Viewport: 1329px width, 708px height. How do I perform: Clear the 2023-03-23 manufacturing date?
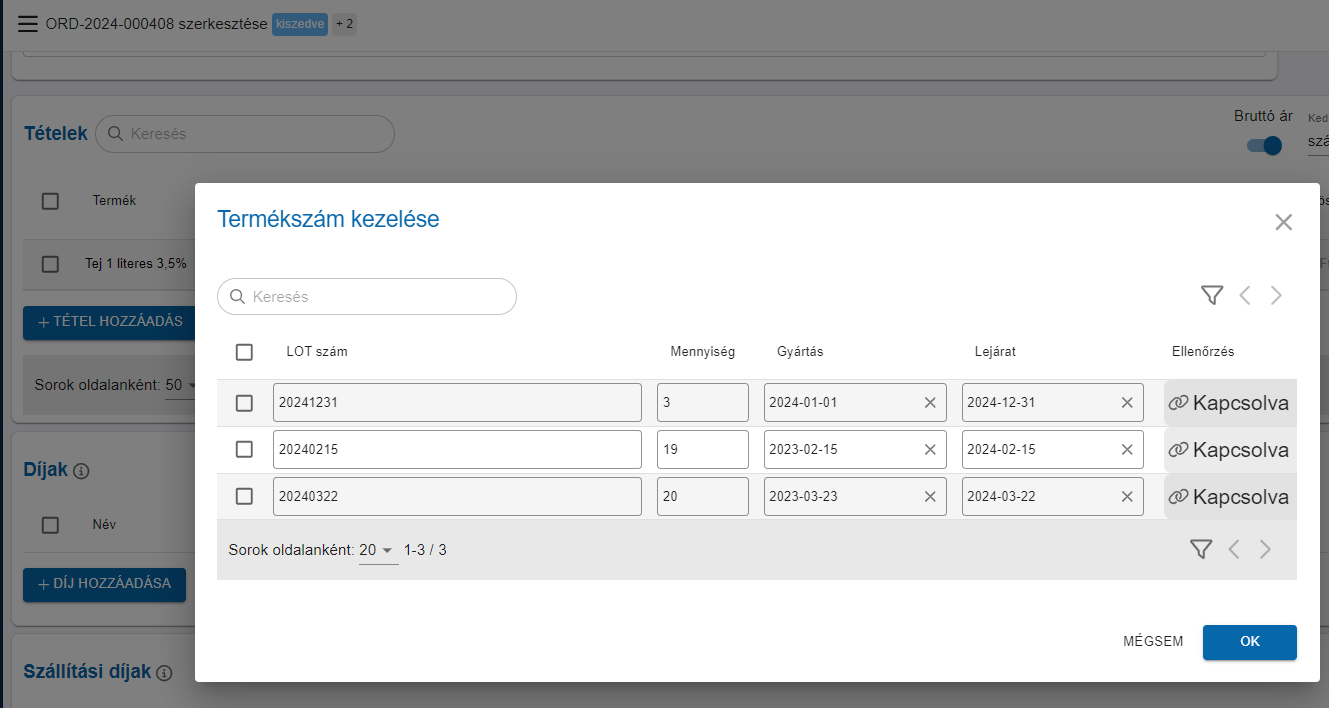(930, 496)
